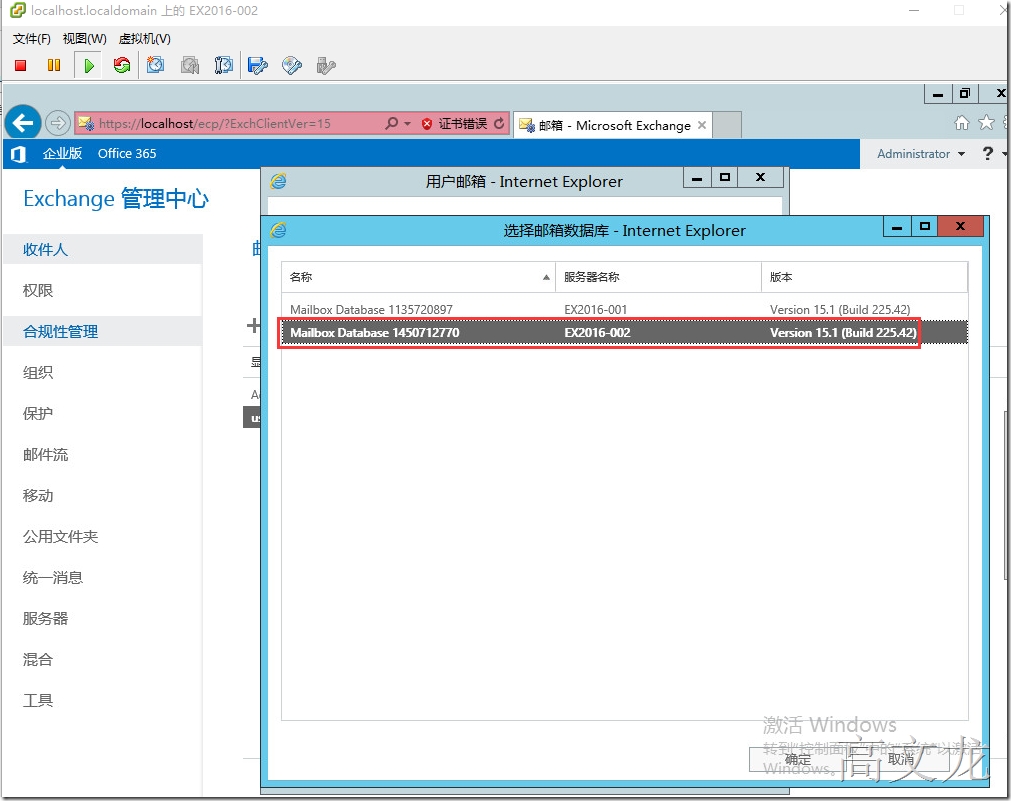Click the USB device connect icon

coord(326,65)
